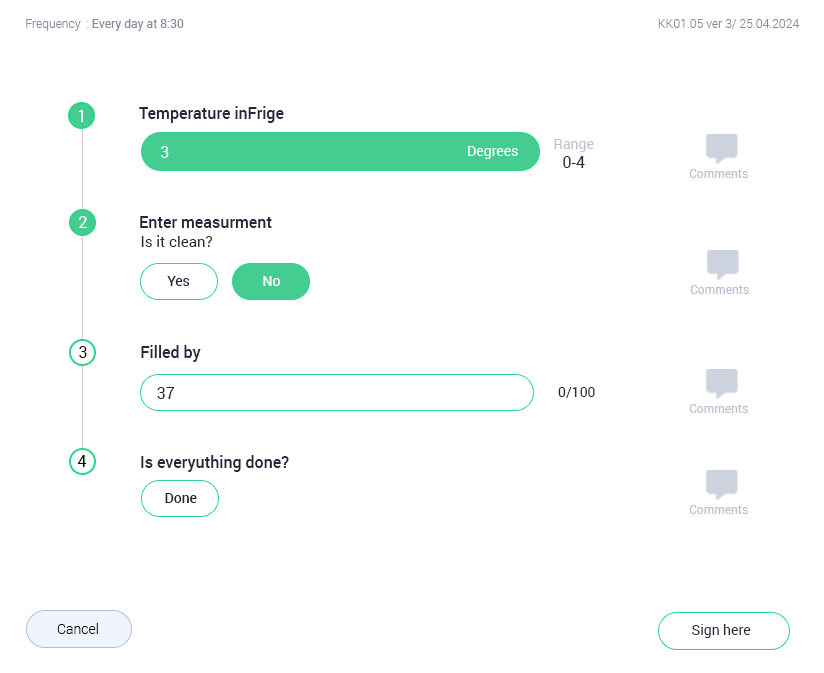This screenshot has height=673, width=824.
Task: Click the Frequency Every day at 8:30 text
Action: click(104, 24)
